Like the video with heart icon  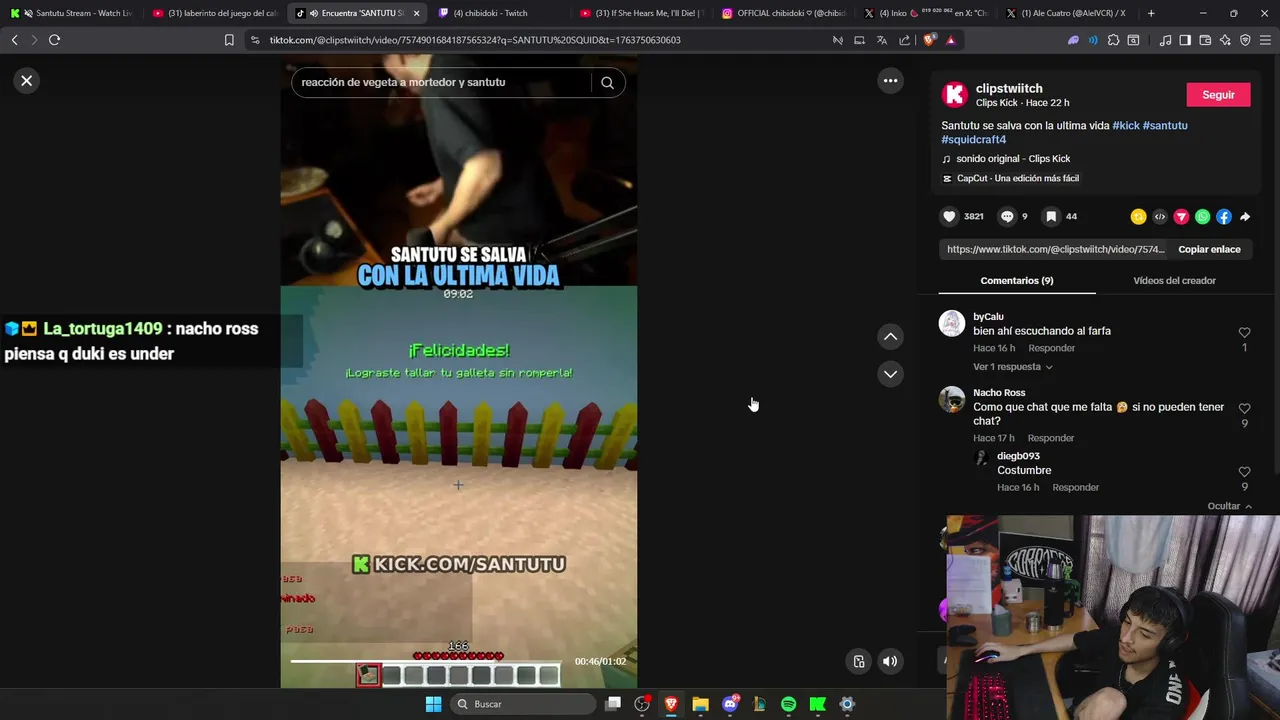pyautogui.click(x=949, y=216)
